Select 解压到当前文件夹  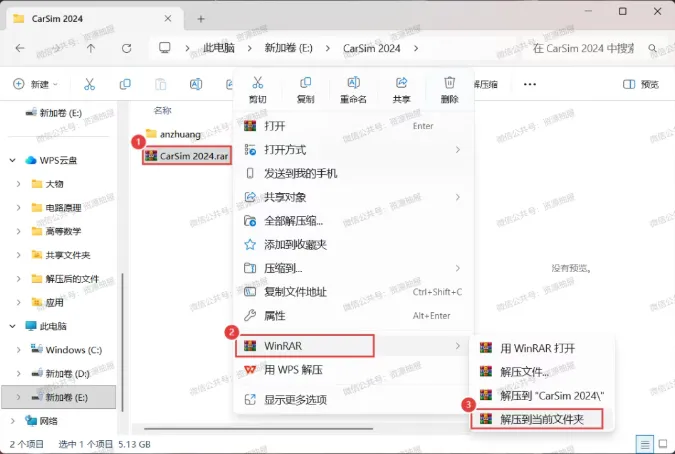[542, 419]
